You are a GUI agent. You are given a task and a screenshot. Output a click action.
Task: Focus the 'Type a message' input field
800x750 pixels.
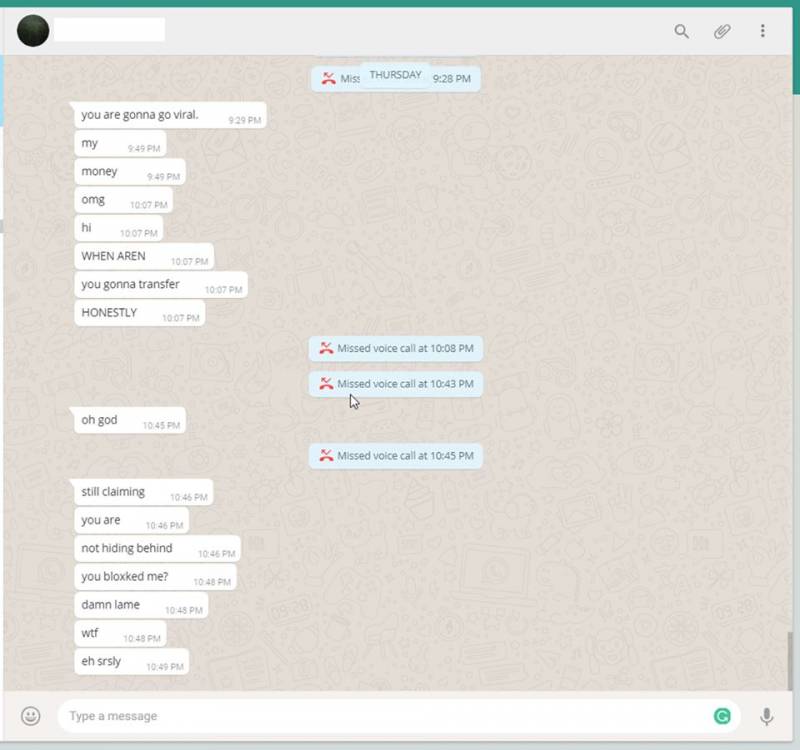pyautogui.click(x=380, y=716)
